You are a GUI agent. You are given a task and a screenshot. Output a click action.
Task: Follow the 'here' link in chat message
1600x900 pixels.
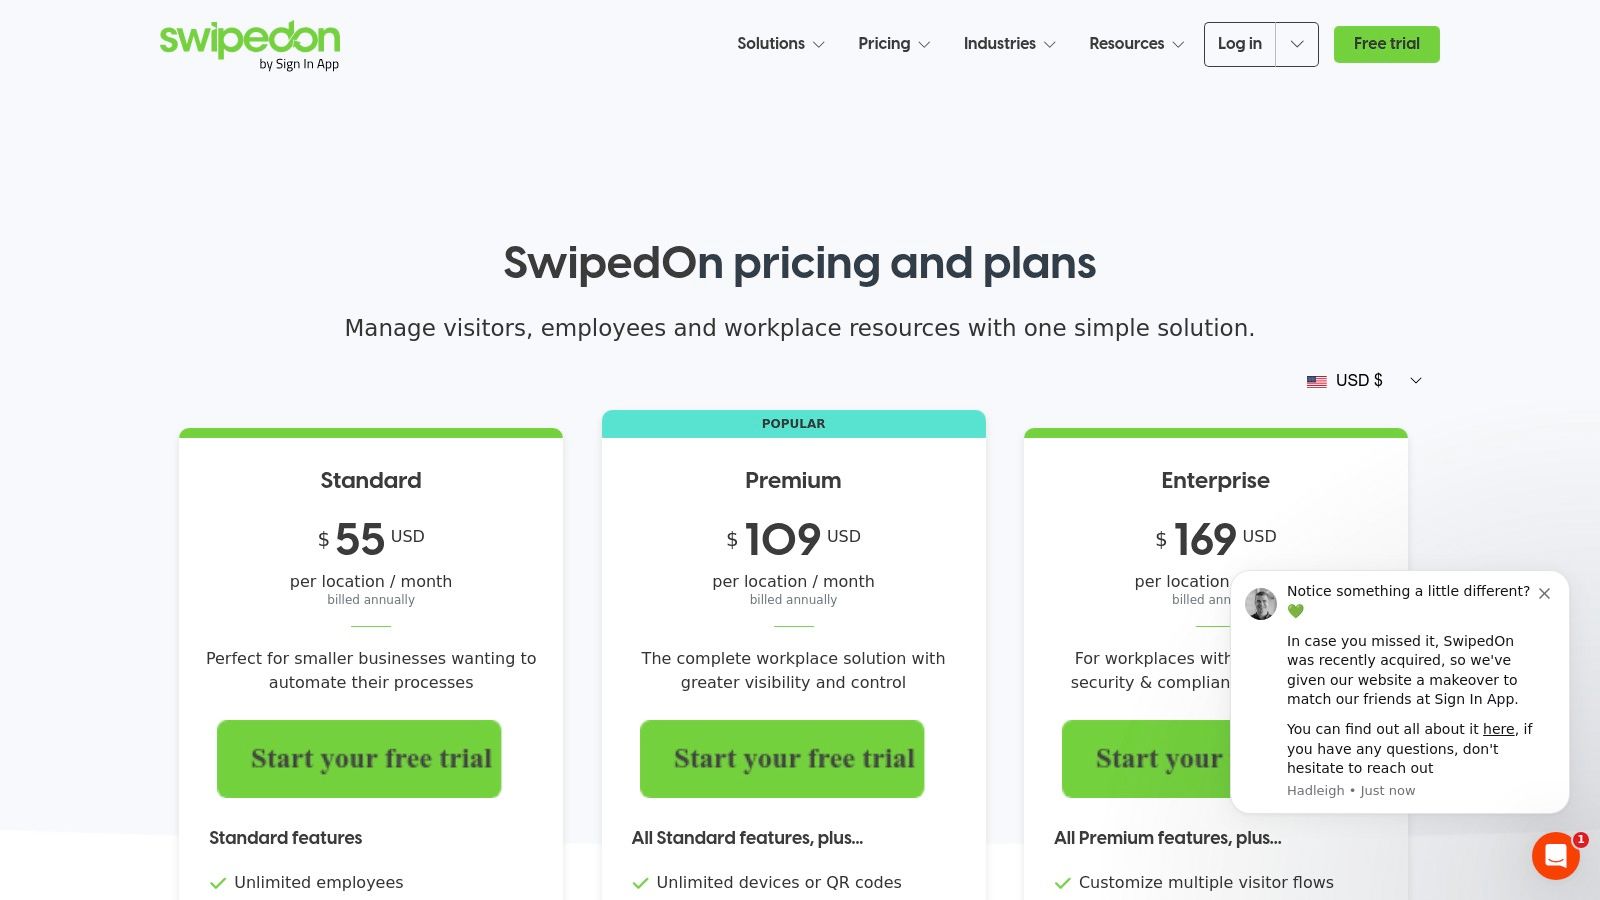[x=1498, y=729]
